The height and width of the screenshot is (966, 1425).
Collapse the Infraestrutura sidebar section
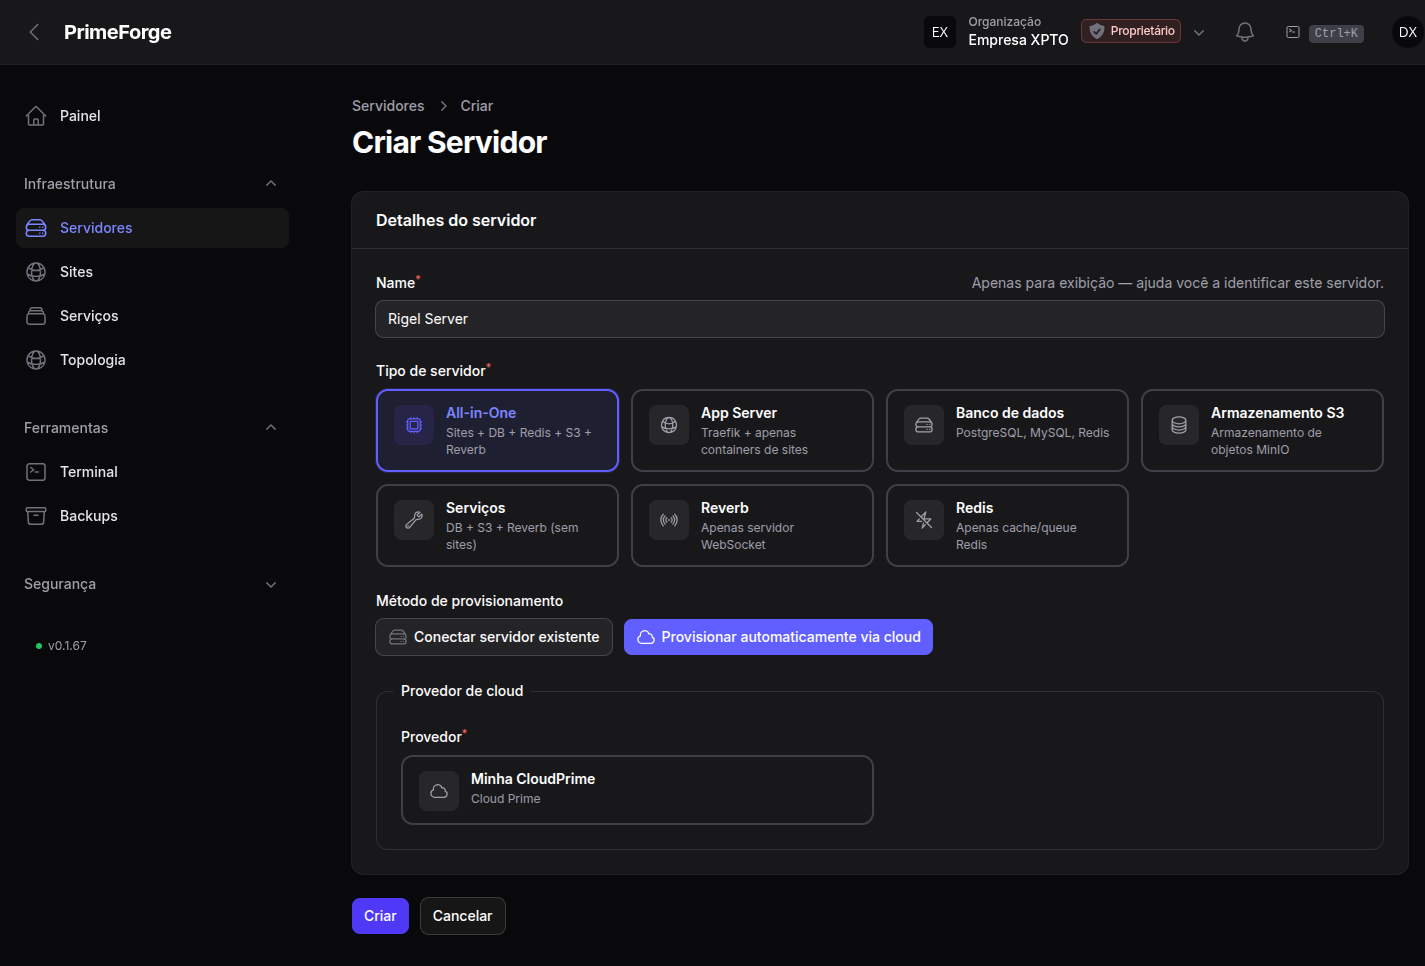point(271,184)
